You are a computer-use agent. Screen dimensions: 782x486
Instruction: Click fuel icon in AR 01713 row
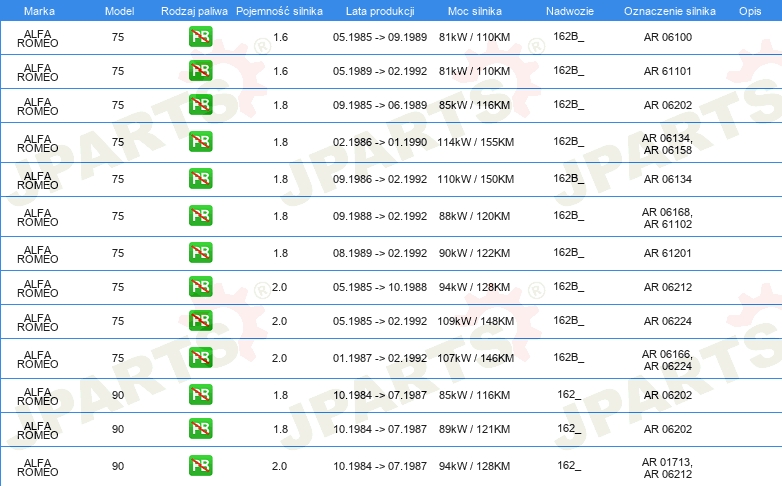[200, 465]
